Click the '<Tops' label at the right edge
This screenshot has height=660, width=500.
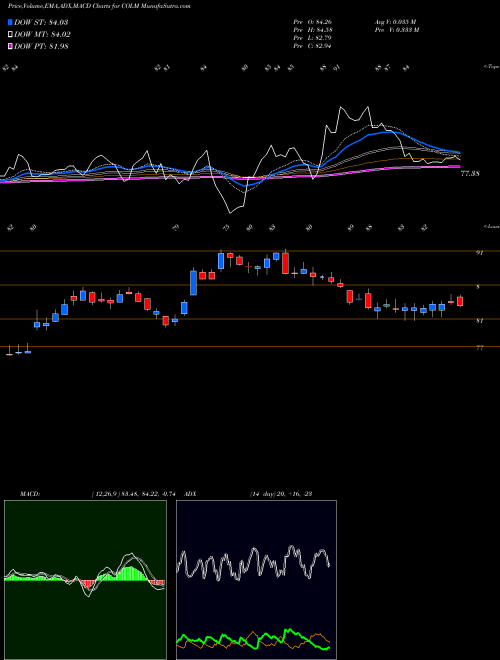click(x=491, y=67)
